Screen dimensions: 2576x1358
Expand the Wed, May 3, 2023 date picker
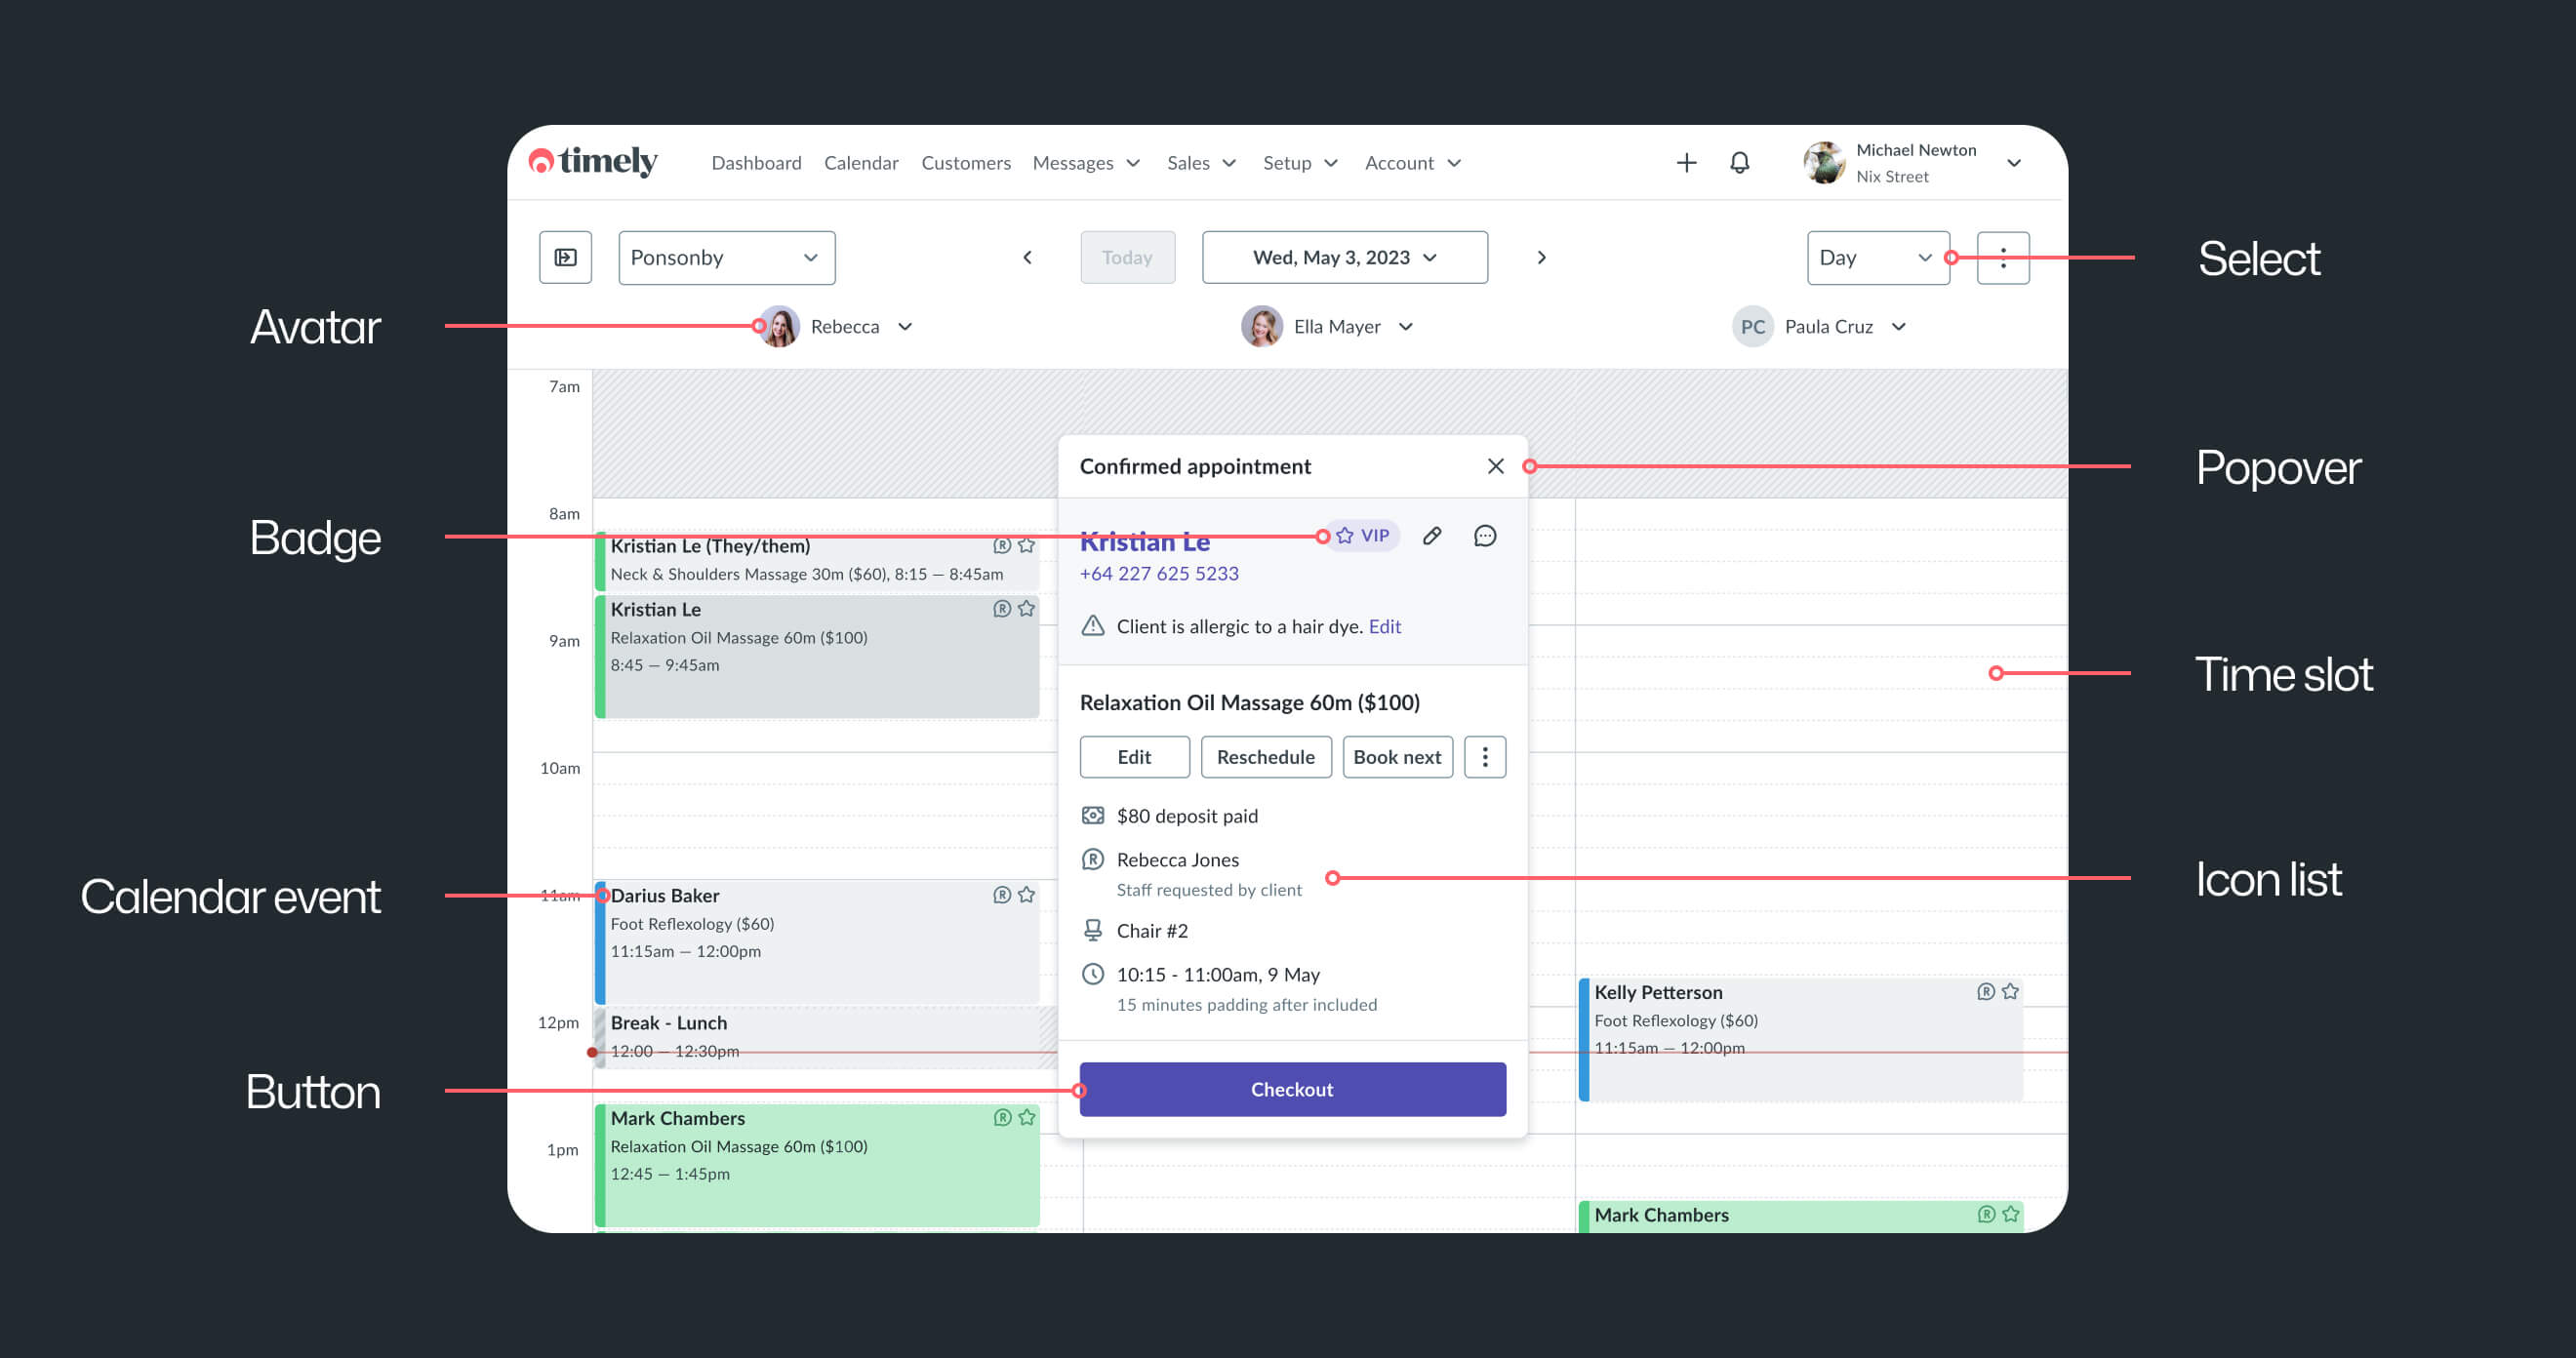pyautogui.click(x=1344, y=257)
